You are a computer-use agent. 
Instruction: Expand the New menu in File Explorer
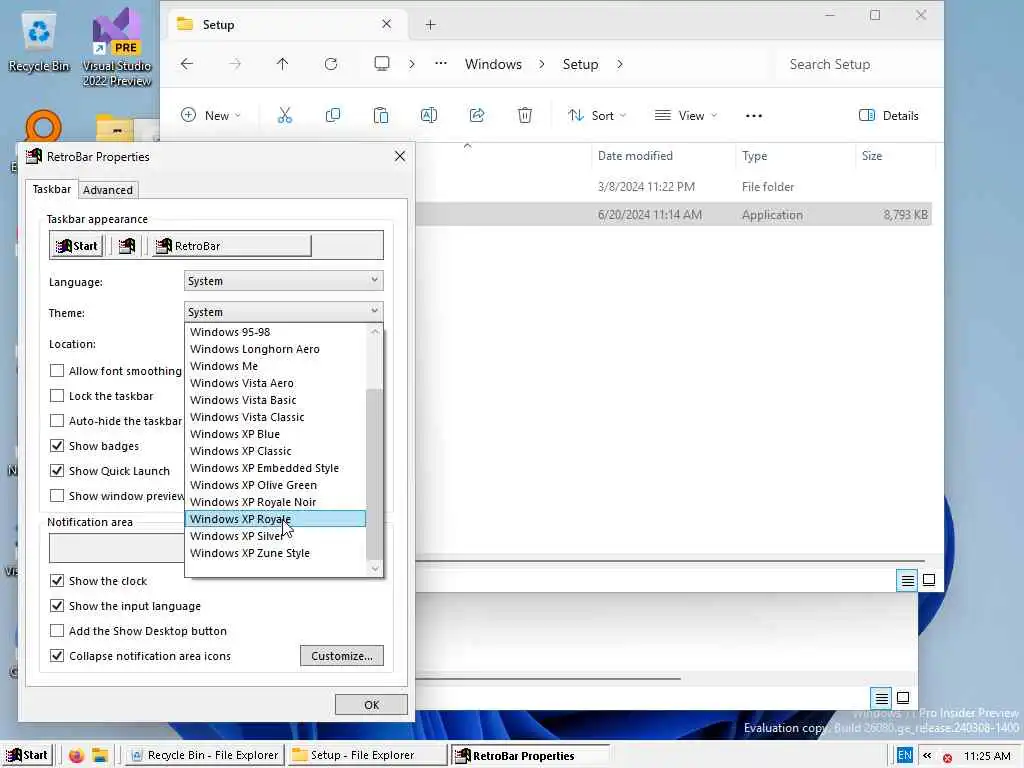(x=211, y=116)
